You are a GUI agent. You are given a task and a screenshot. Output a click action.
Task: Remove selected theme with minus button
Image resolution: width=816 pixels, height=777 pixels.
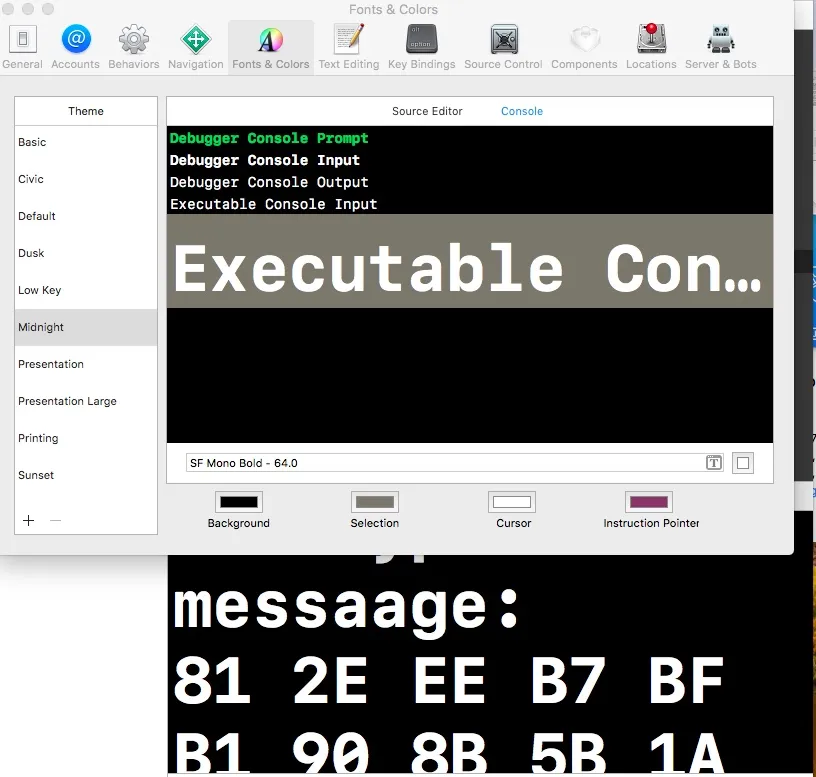pyautogui.click(x=56, y=520)
